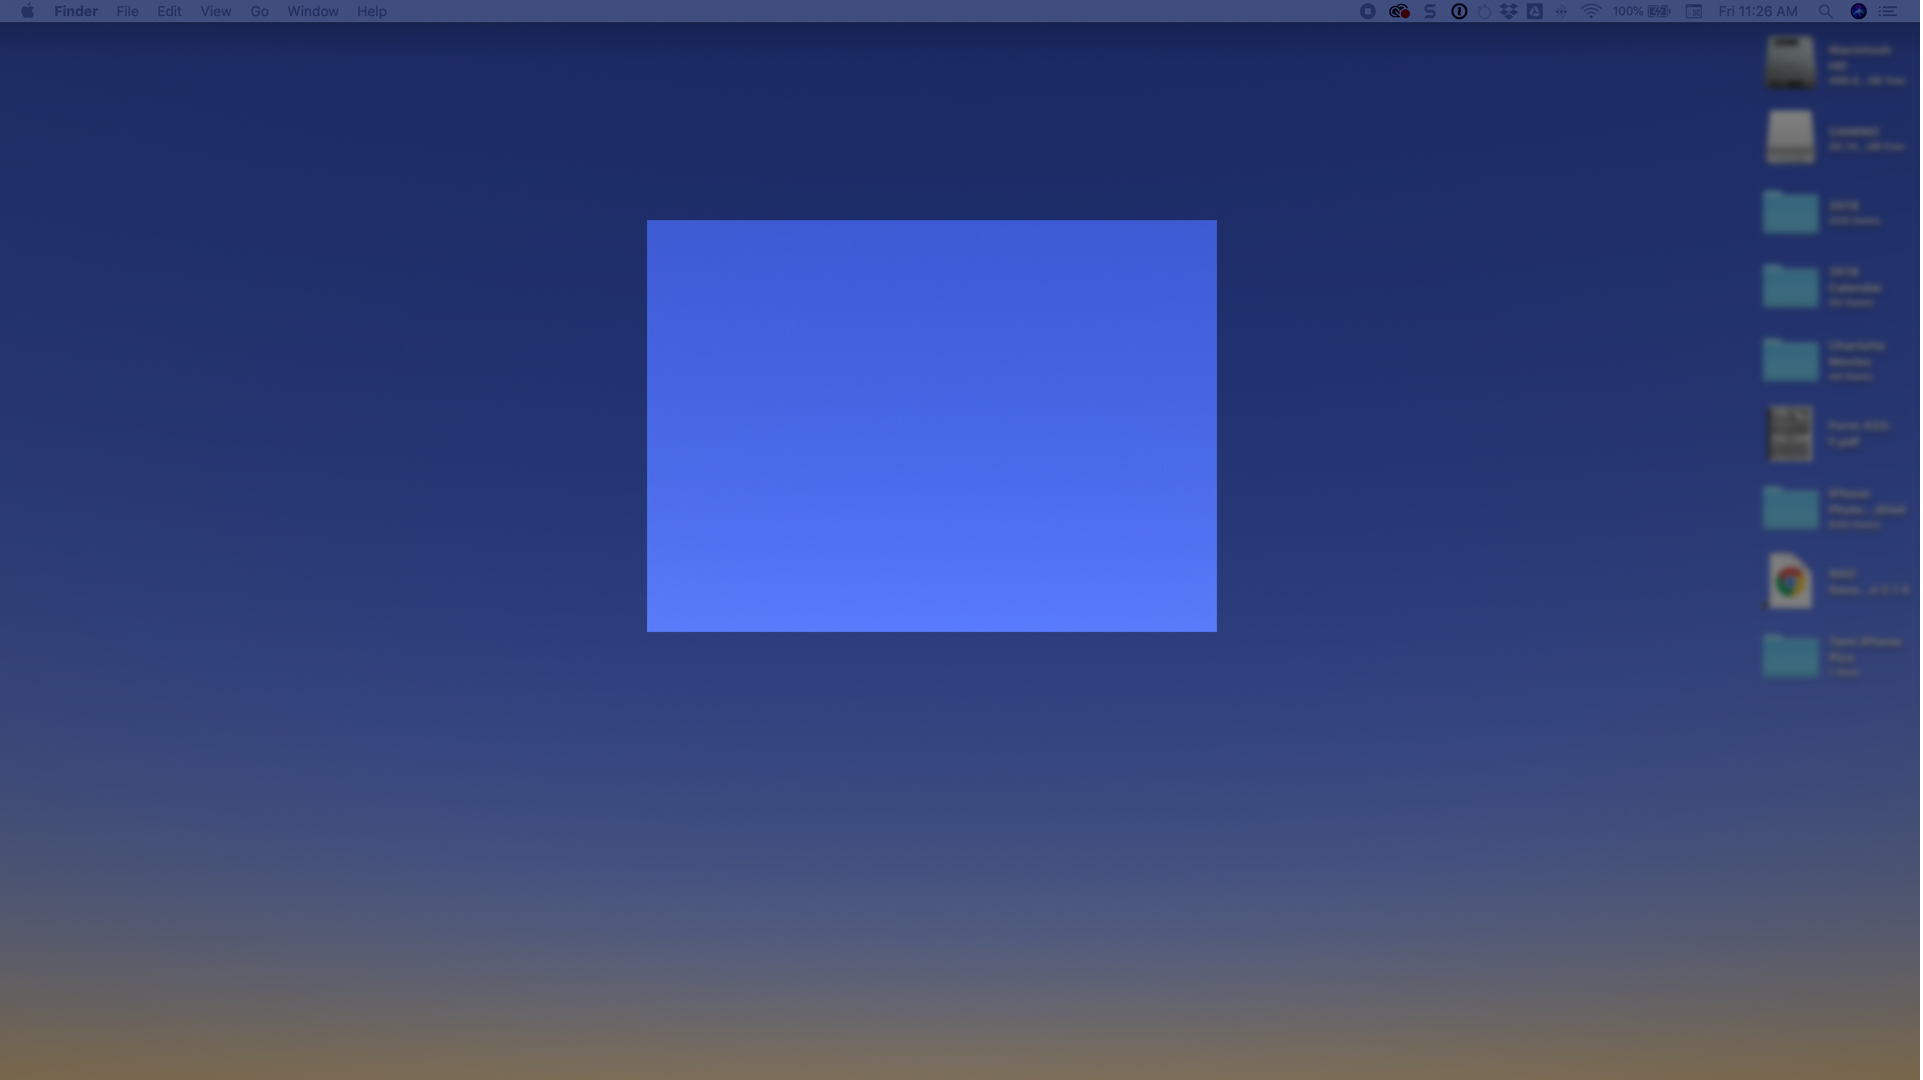Click the blue rectangle in the center
The height and width of the screenshot is (1080, 1923).
click(931, 426)
